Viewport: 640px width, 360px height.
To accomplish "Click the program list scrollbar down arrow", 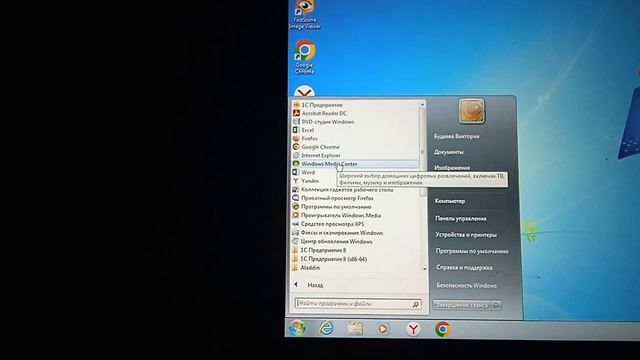I will pos(424,269).
